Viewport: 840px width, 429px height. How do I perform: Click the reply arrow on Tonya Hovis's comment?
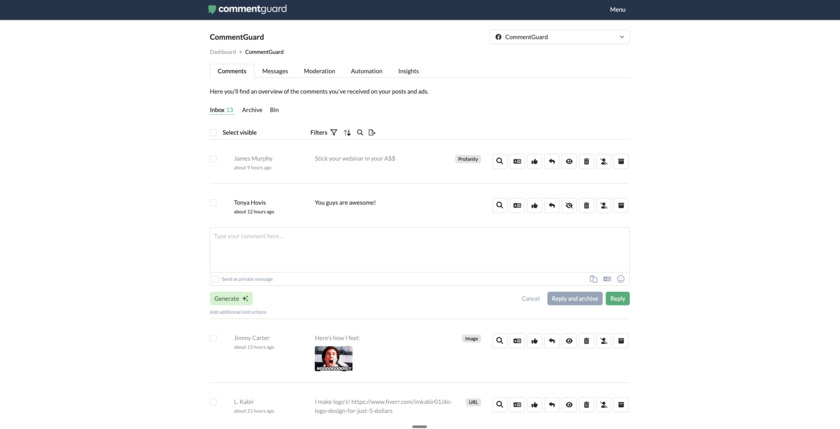click(552, 205)
